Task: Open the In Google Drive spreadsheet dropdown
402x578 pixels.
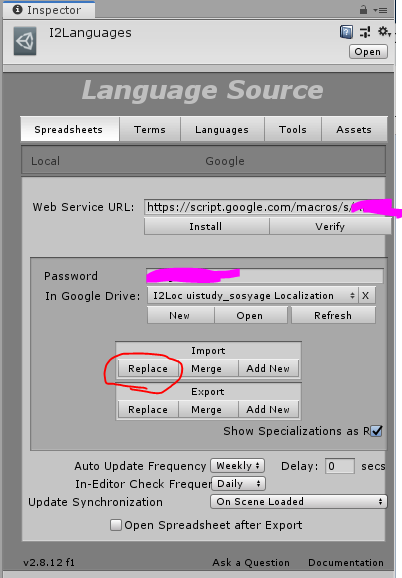Action: tap(252, 296)
